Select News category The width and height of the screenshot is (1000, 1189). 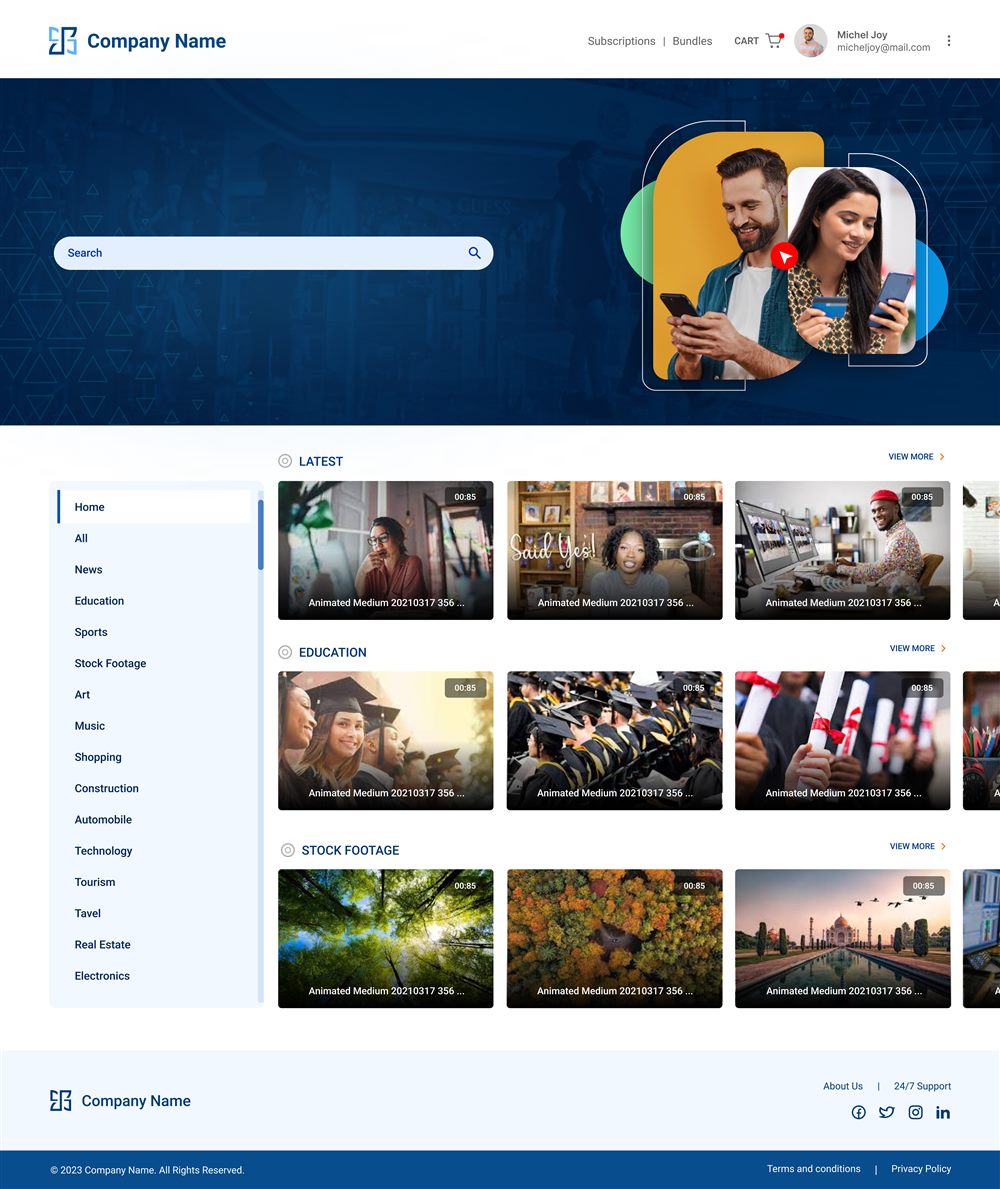click(x=88, y=569)
